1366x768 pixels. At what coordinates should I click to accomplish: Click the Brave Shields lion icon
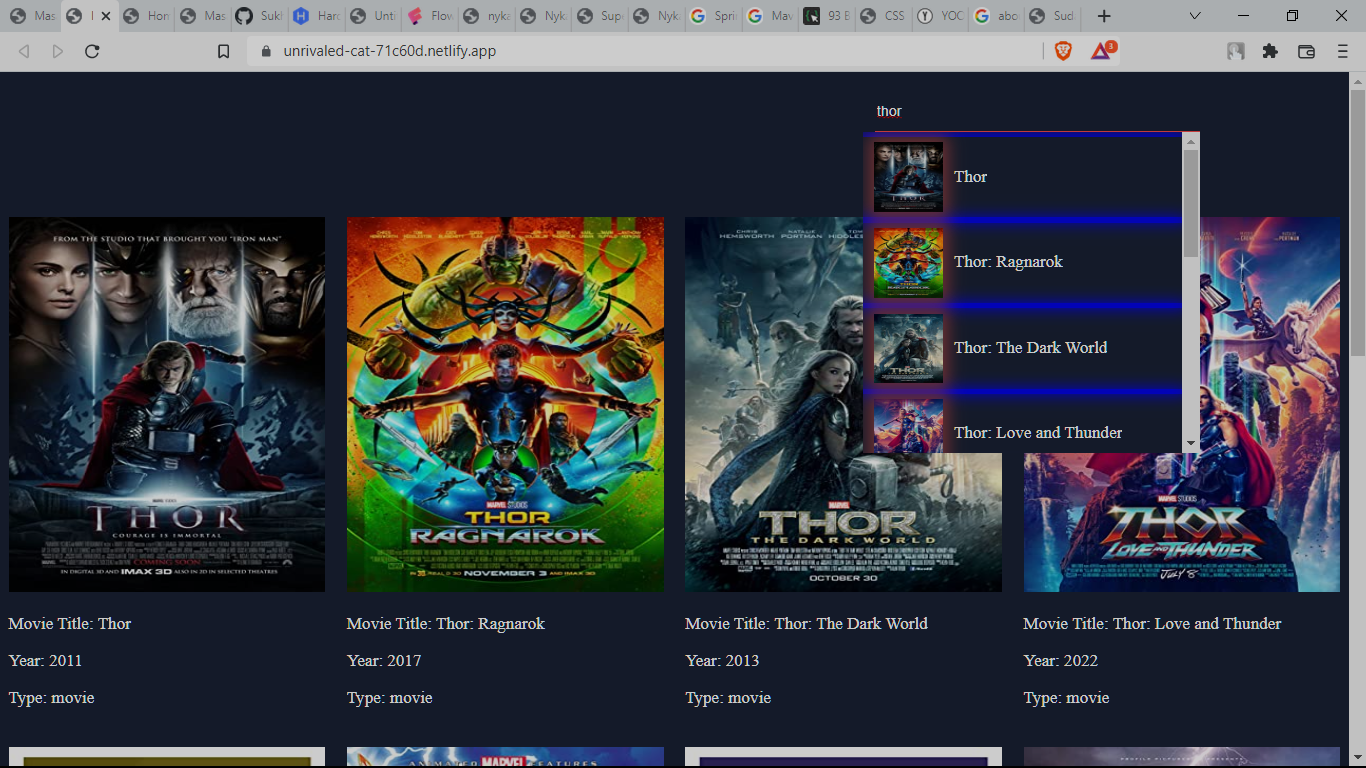(x=1063, y=51)
